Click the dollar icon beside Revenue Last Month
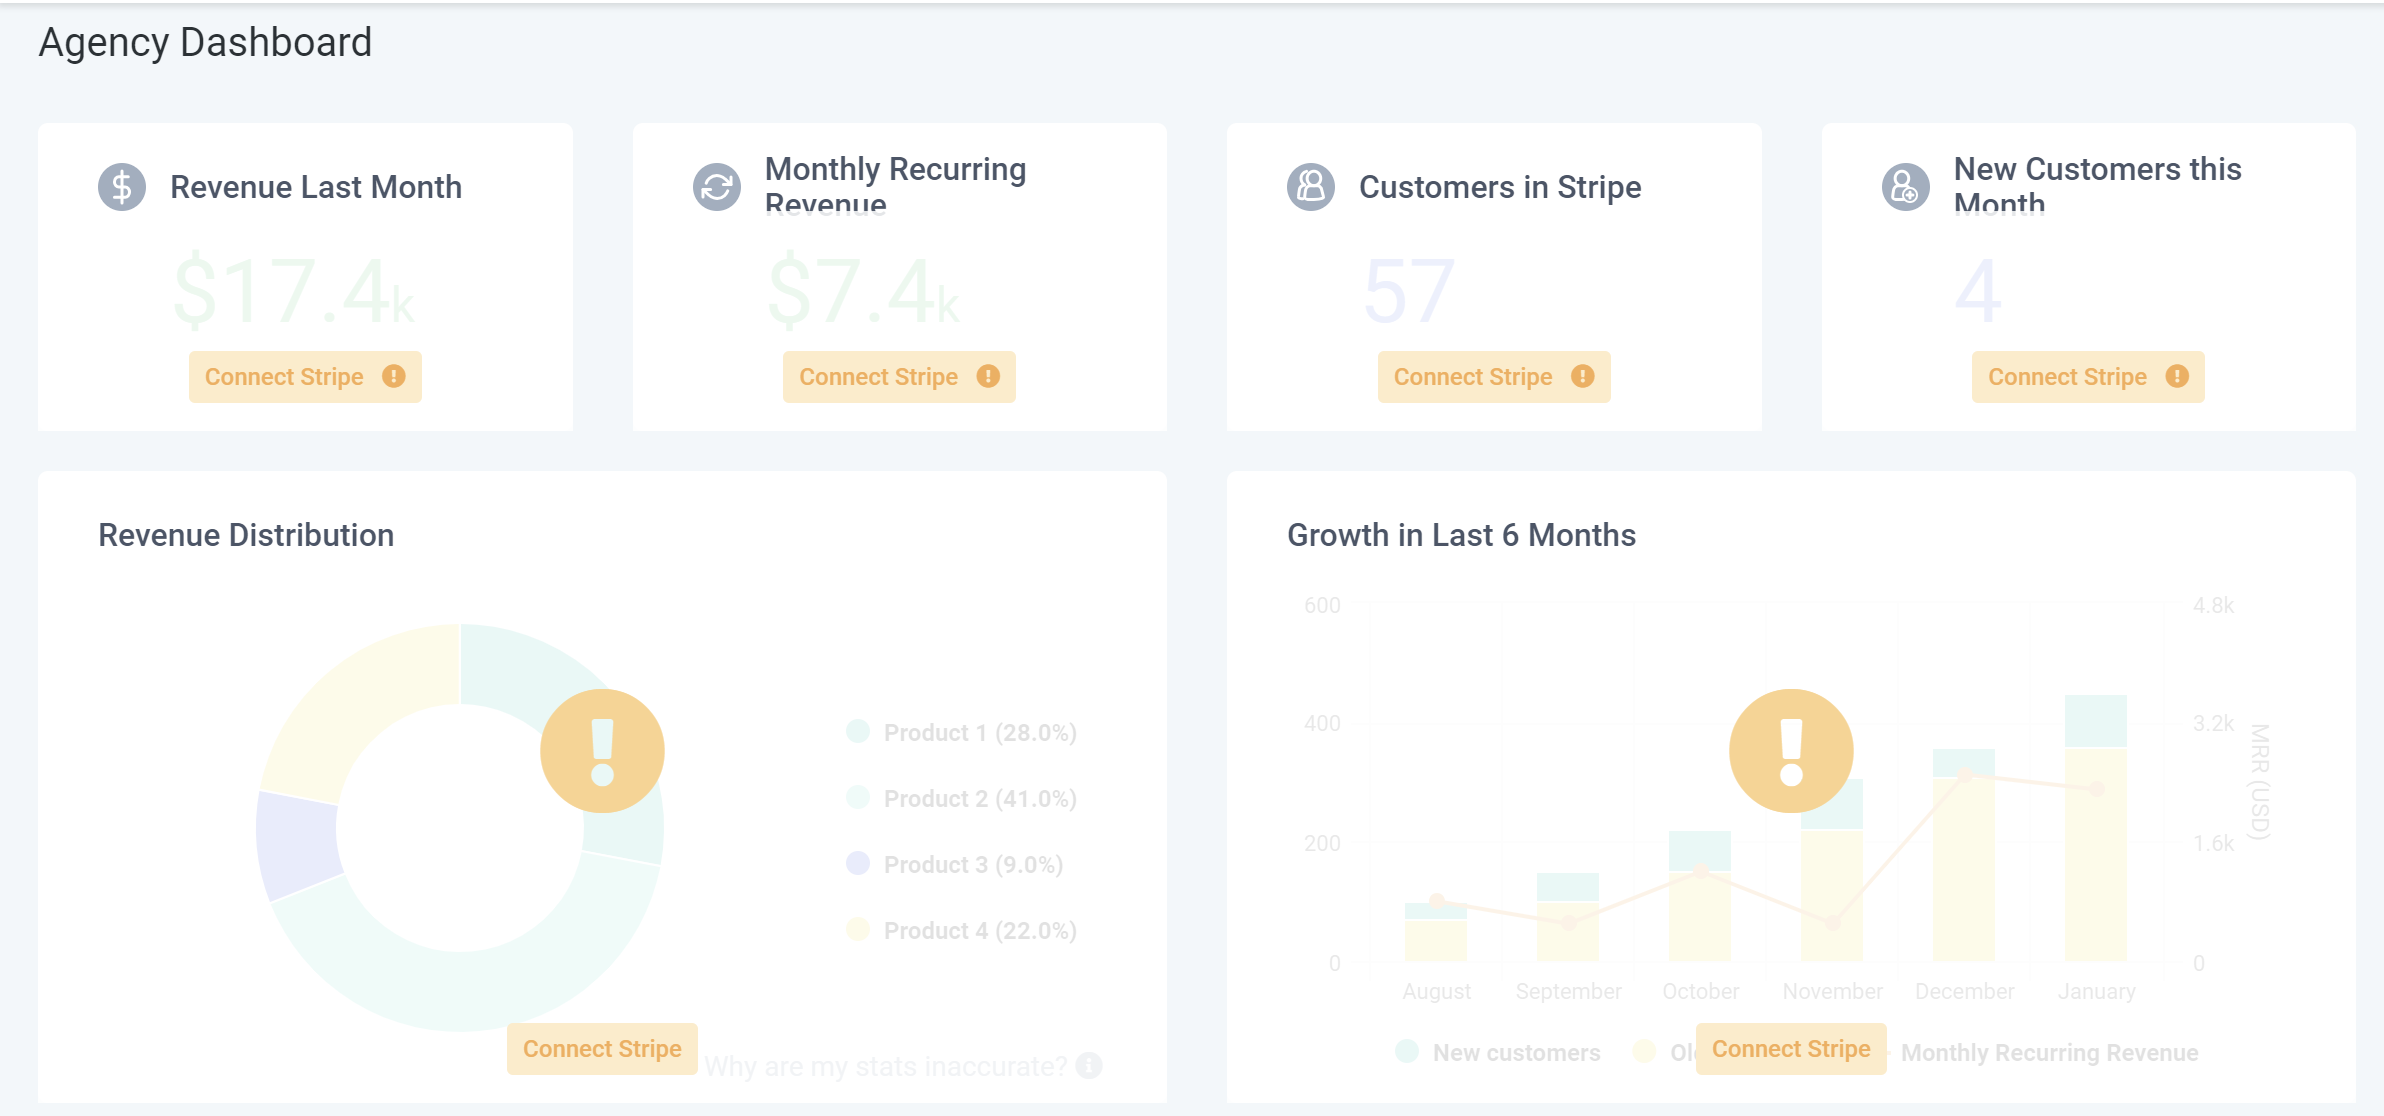This screenshot has width=2384, height=1116. pyautogui.click(x=122, y=187)
